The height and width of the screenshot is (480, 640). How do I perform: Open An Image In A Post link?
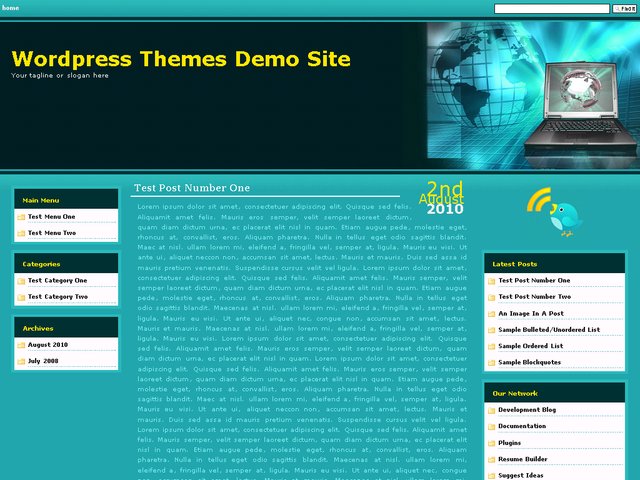(x=531, y=313)
